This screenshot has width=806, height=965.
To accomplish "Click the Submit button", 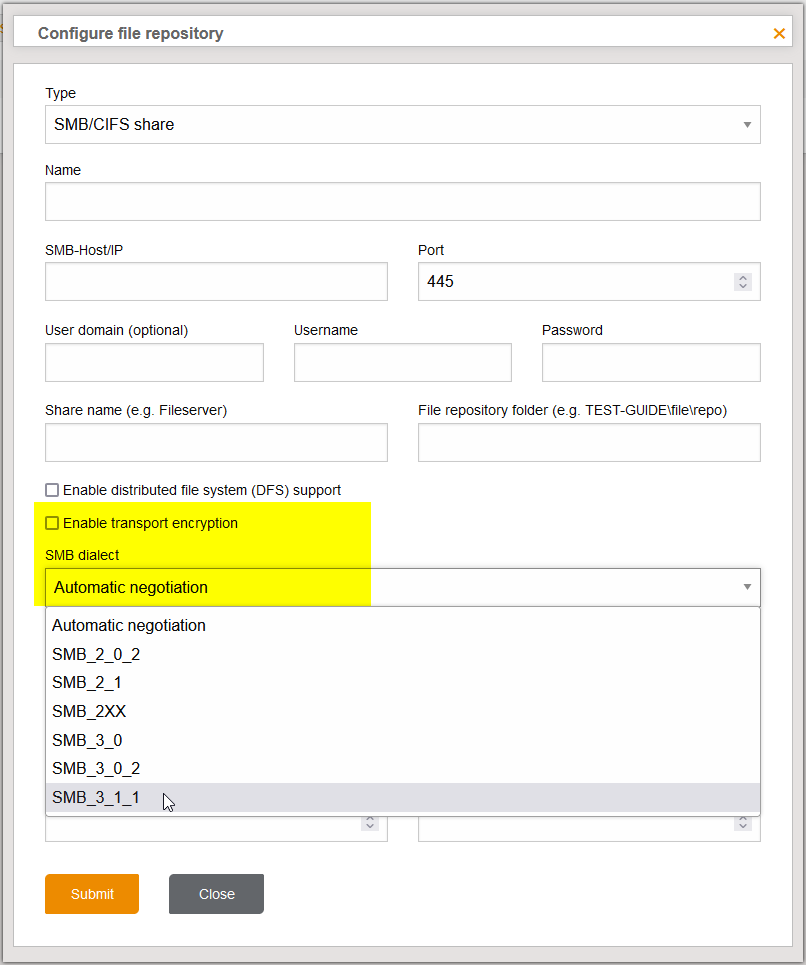I will (91, 894).
